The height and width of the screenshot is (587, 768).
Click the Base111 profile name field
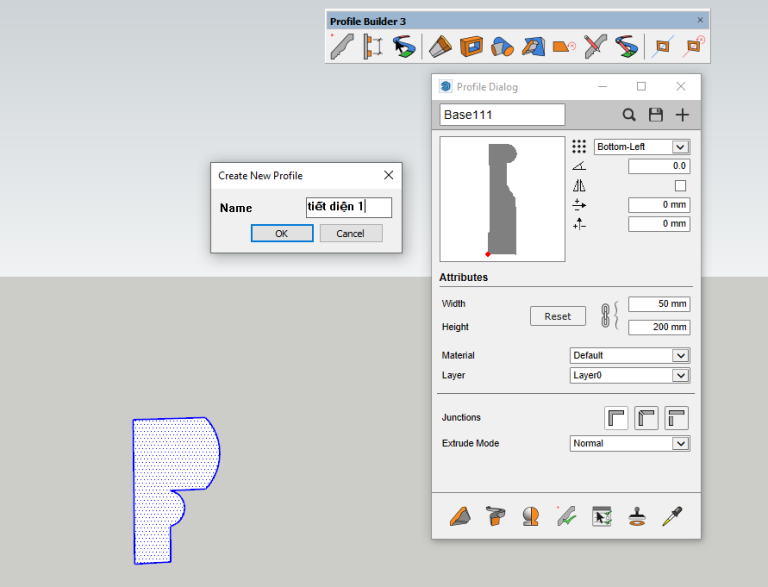click(502, 115)
